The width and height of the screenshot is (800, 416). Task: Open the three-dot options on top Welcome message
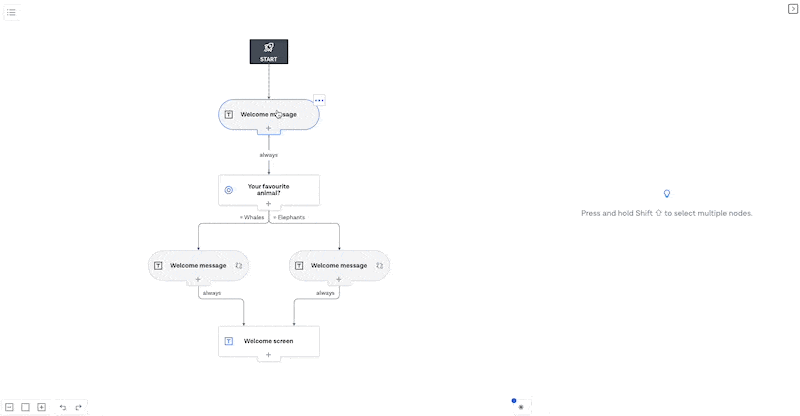(x=319, y=101)
